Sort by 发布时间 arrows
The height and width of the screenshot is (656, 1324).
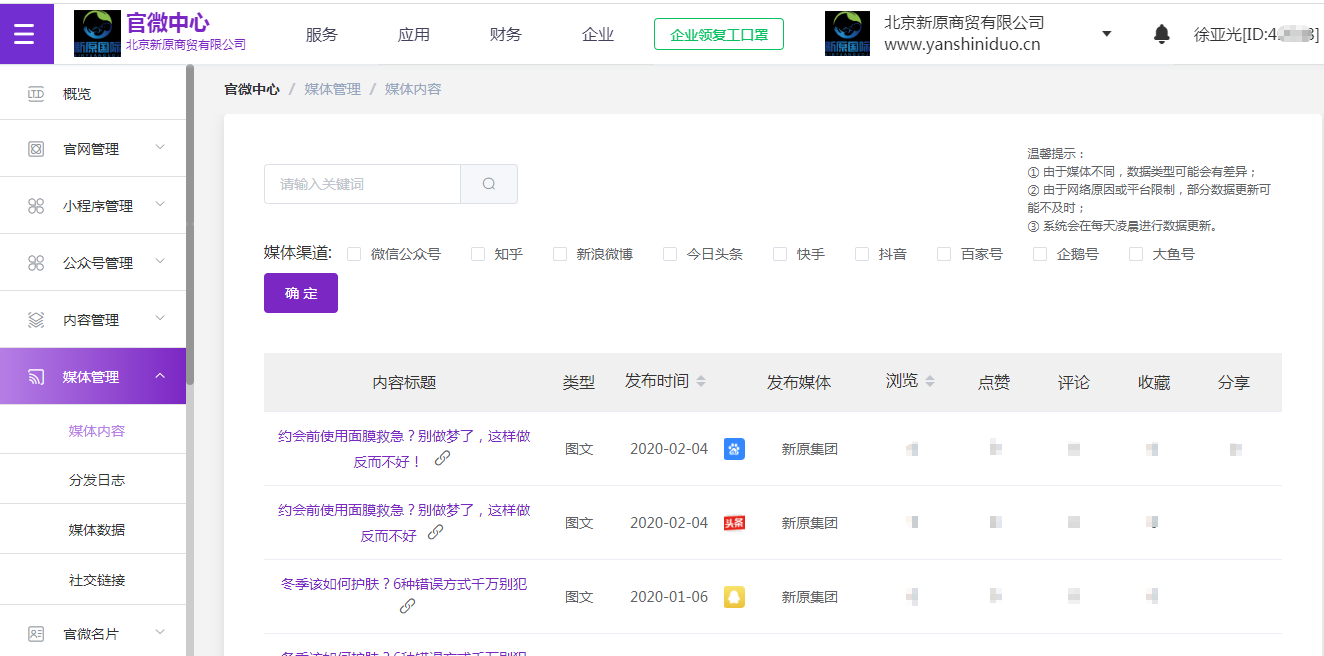(701, 381)
